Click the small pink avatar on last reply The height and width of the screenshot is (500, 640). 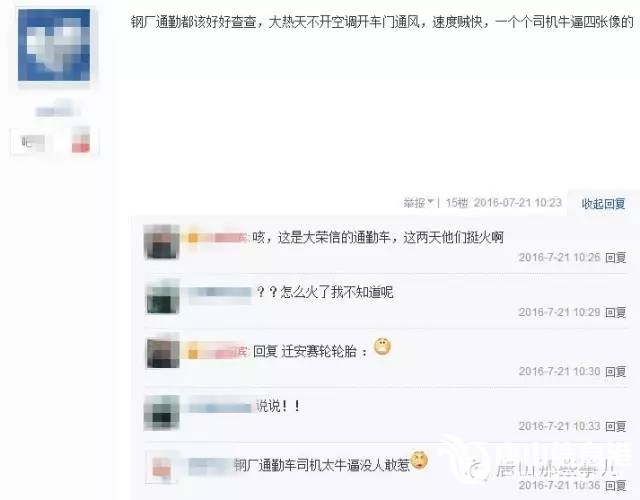162,467
